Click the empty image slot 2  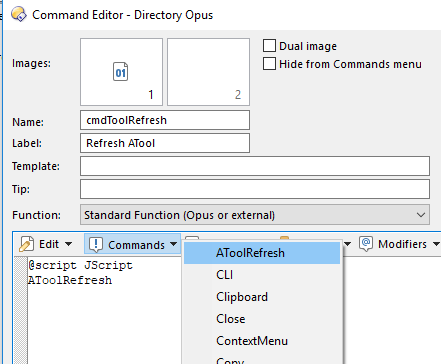point(208,72)
